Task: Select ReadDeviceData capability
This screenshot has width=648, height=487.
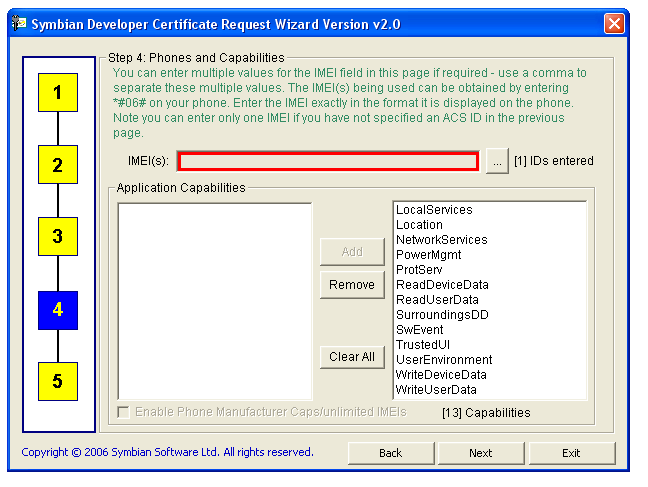Action: pyautogui.click(x=442, y=284)
